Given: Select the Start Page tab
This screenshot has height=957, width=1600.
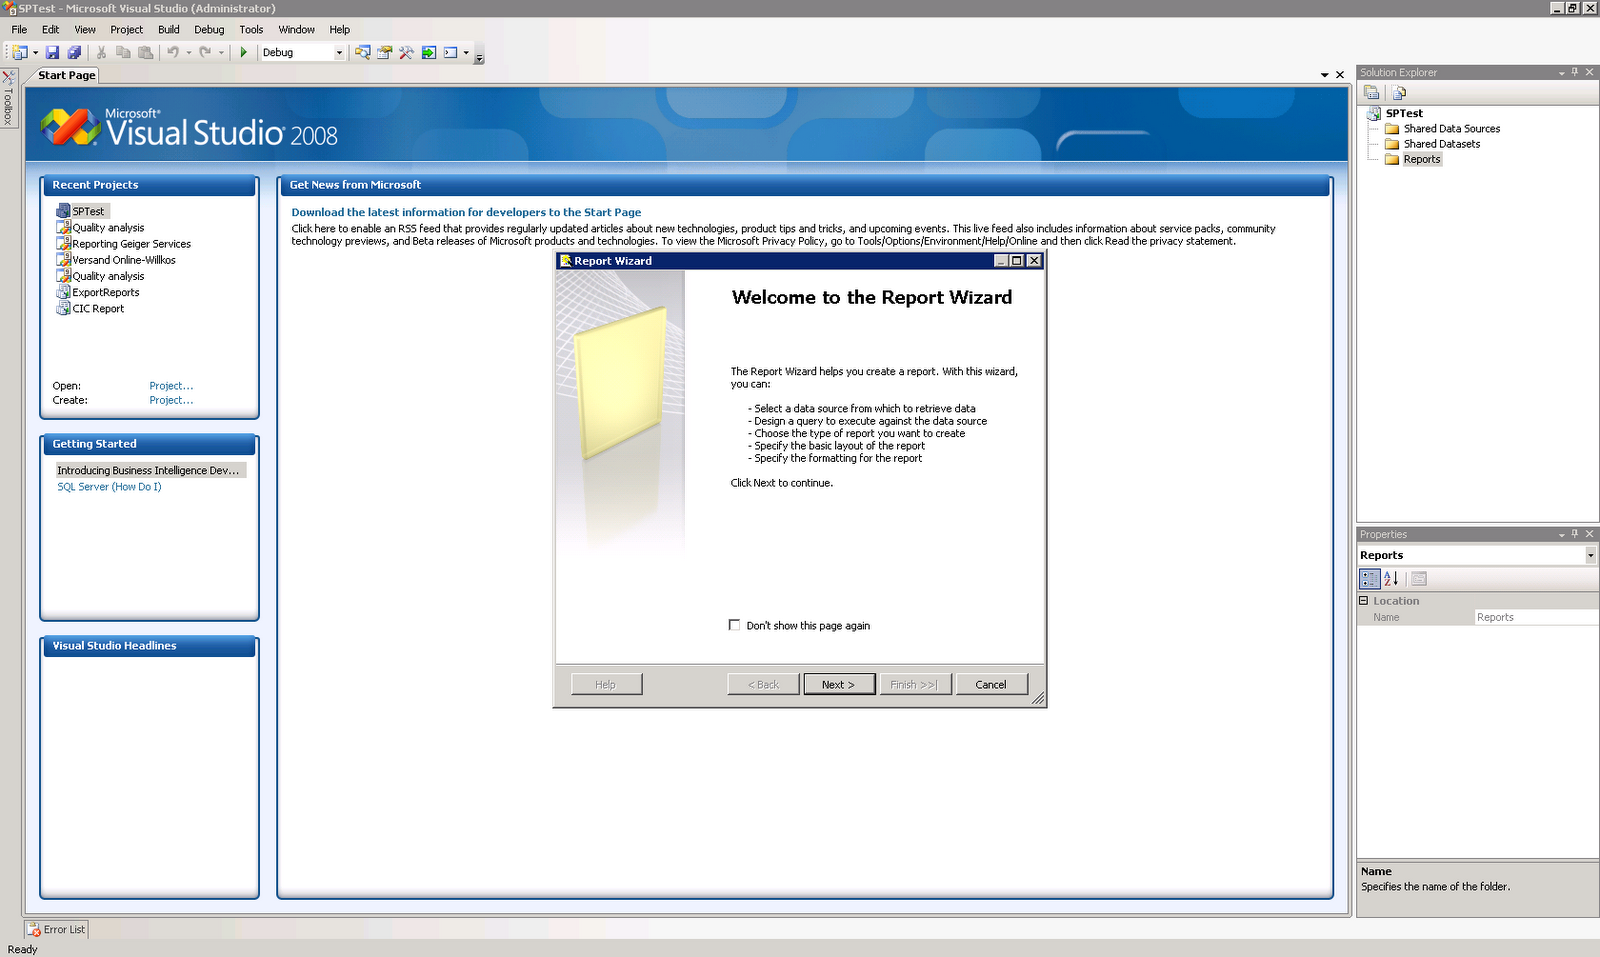Looking at the screenshot, I should coord(67,75).
